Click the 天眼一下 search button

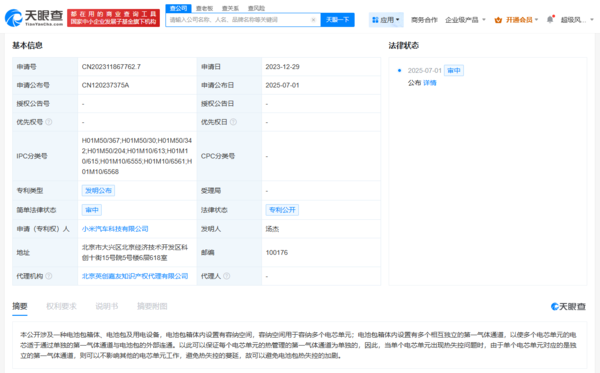click(338, 20)
